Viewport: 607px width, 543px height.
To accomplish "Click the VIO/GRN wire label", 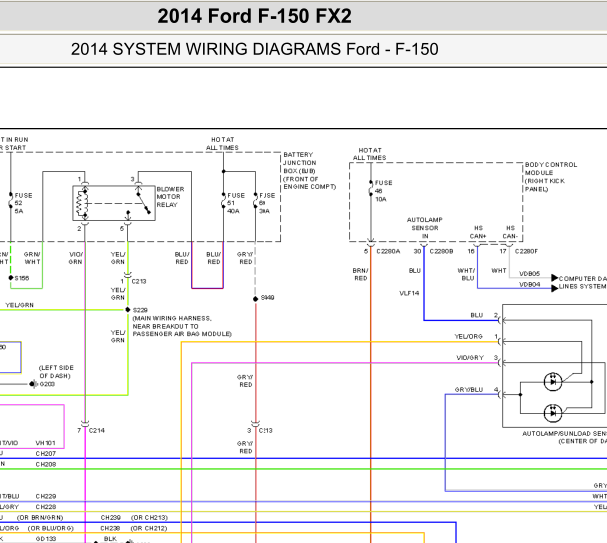I will [x=75, y=258].
